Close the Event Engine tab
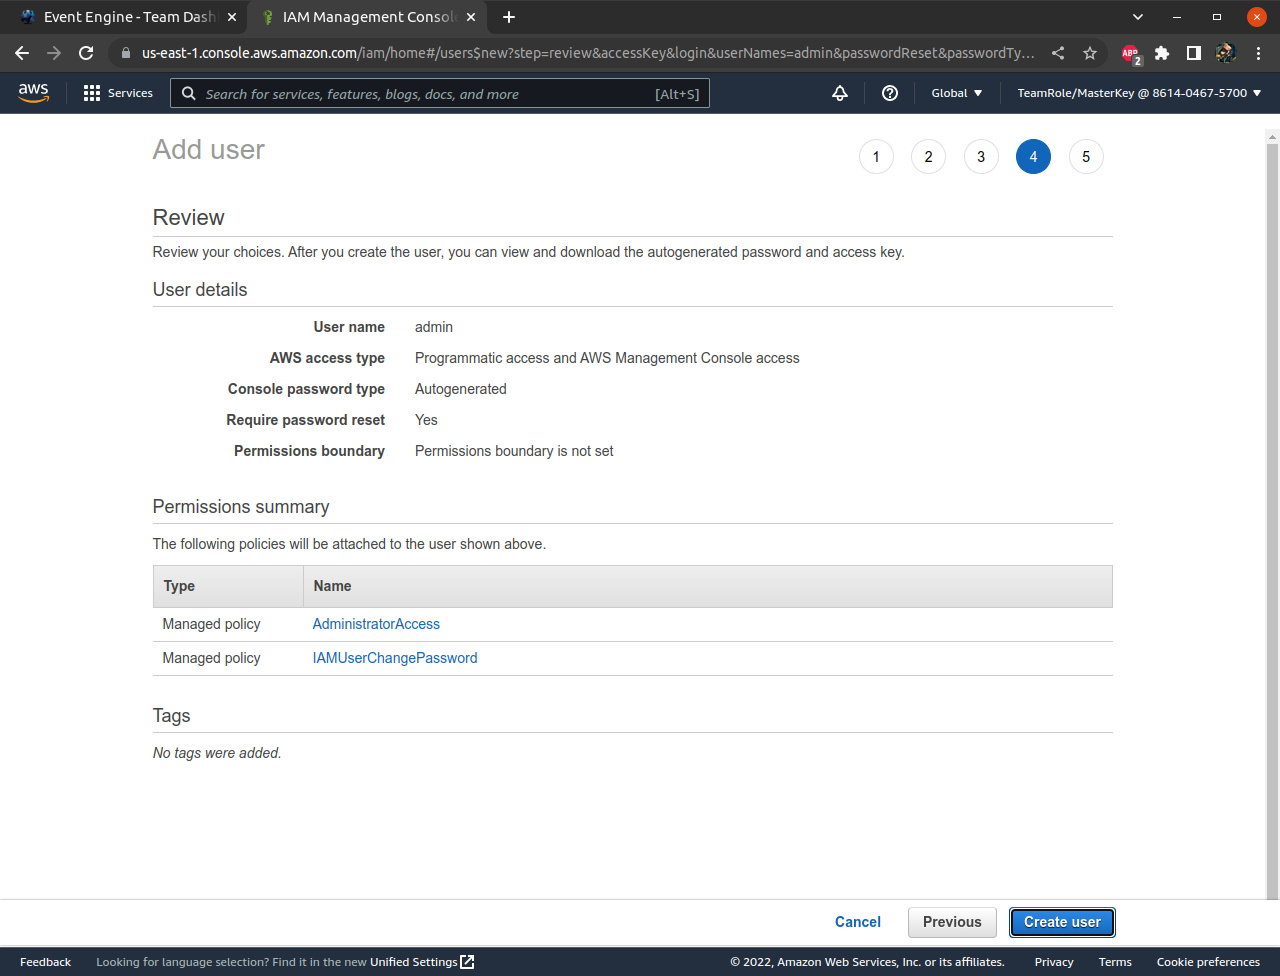Screen dimensions: 1280x976 point(232,17)
